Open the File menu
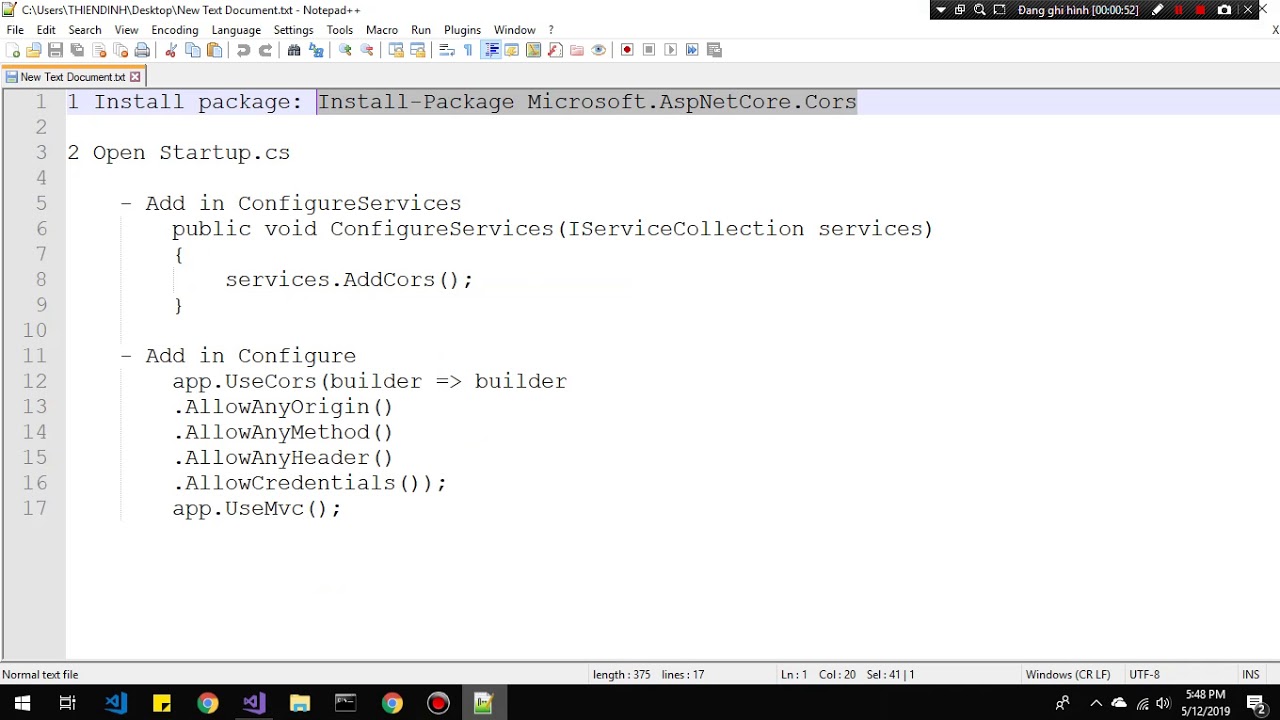The image size is (1280, 720). pyautogui.click(x=15, y=30)
